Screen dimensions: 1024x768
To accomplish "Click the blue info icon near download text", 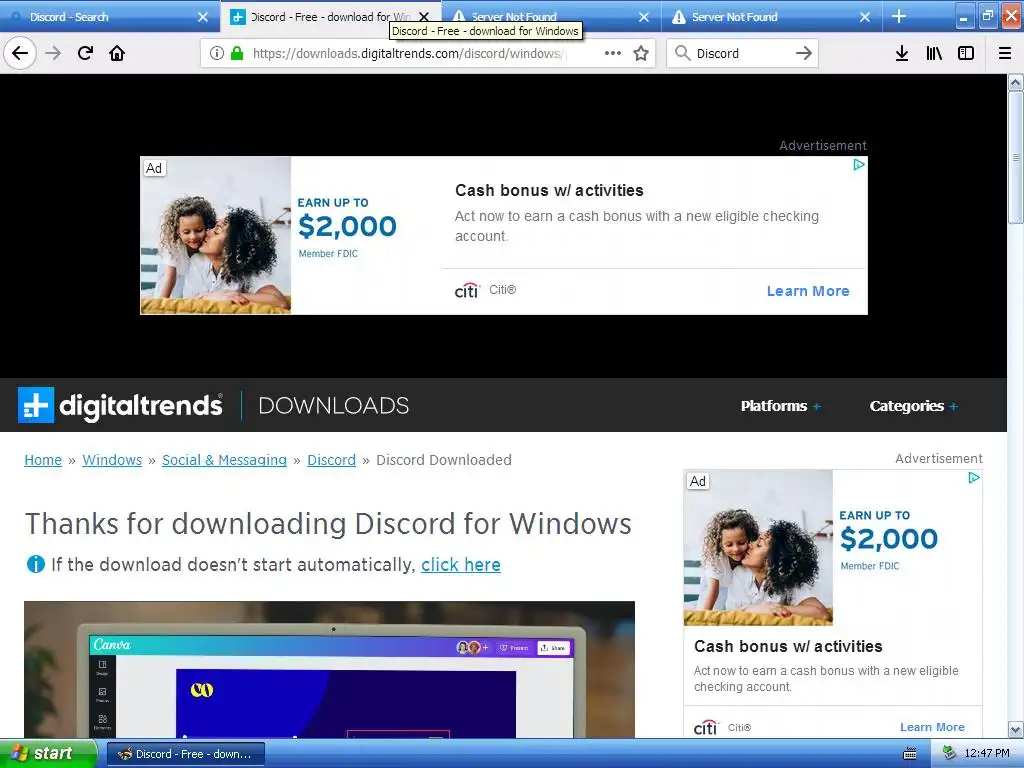I will point(35,564).
